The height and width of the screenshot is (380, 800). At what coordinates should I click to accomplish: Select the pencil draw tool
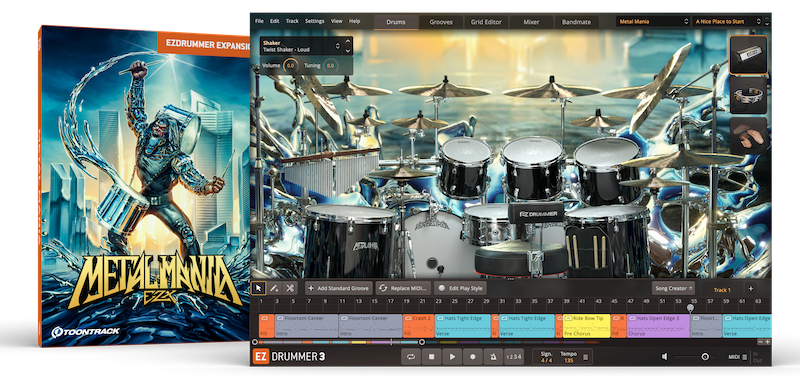pyautogui.click(x=274, y=288)
